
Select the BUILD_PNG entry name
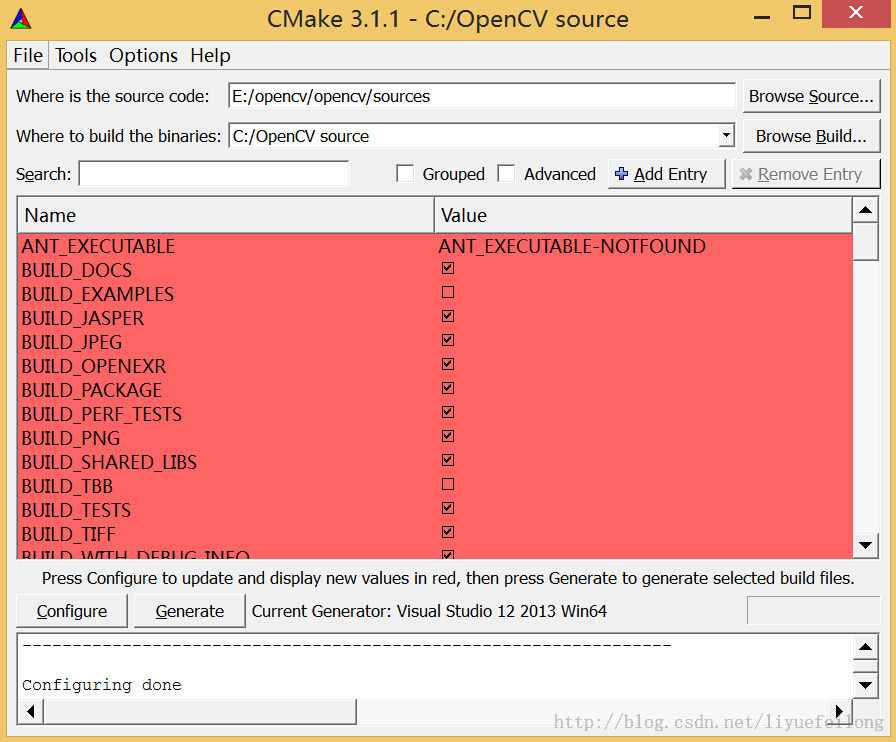[x=71, y=438]
